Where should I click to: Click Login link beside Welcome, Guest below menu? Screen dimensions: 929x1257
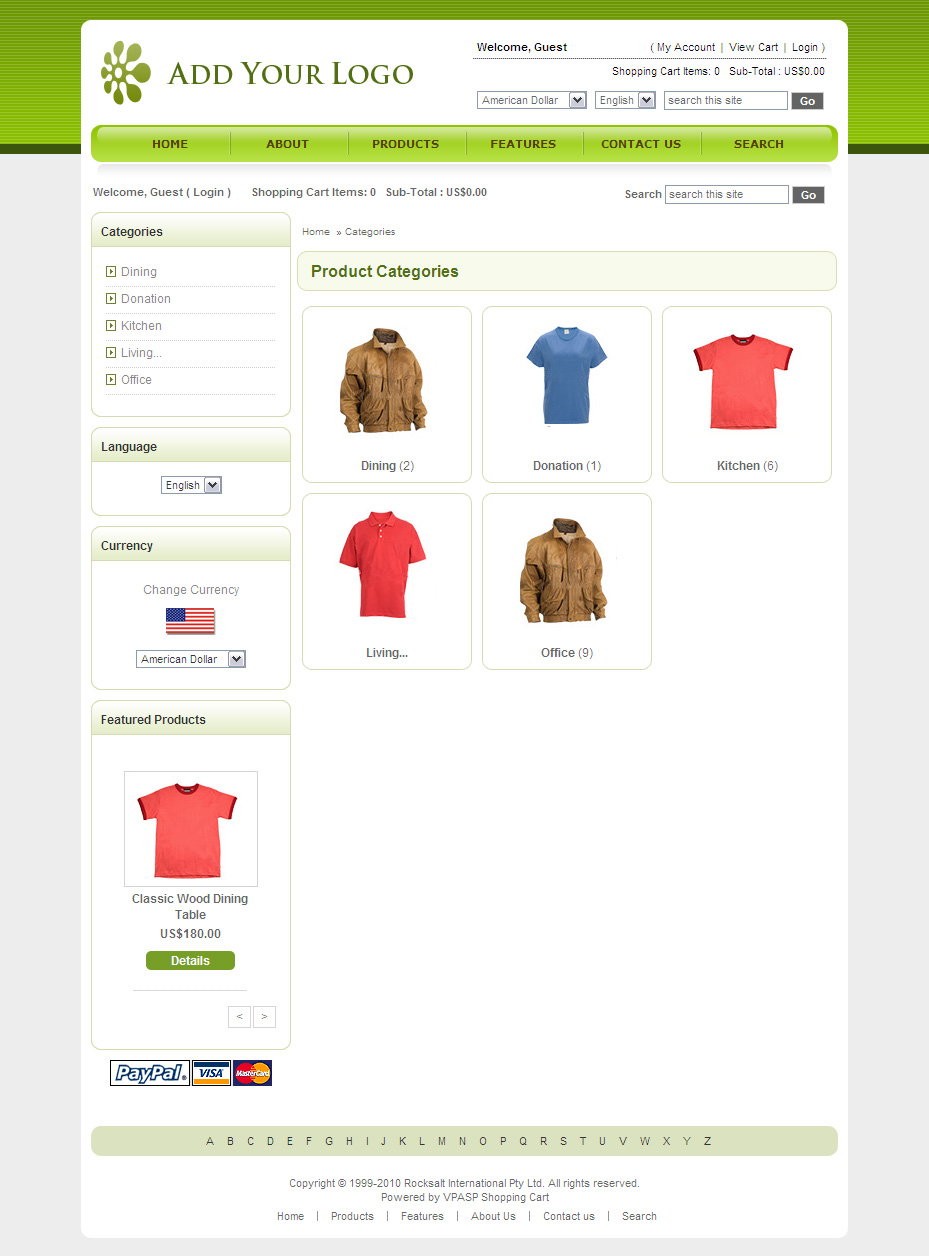tap(209, 192)
